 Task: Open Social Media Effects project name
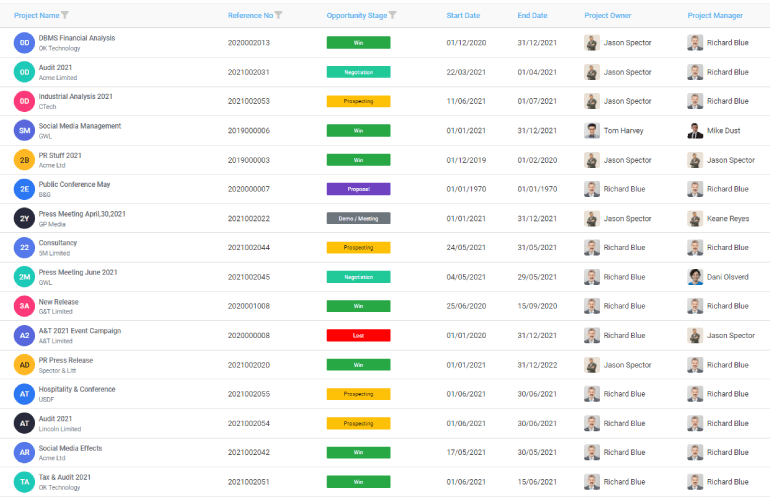point(70,448)
